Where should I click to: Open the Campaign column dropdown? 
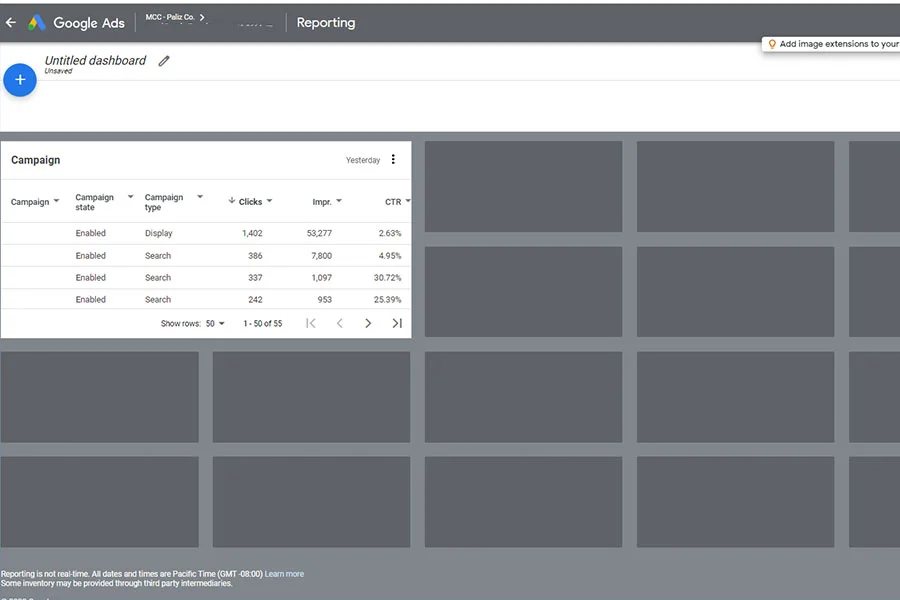tap(56, 201)
